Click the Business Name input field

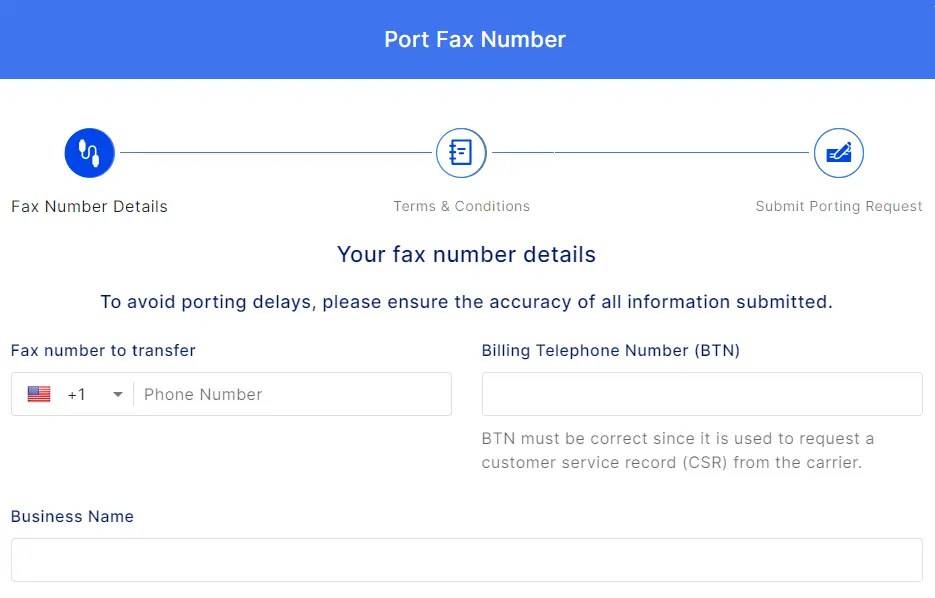pyautogui.click(x=466, y=559)
